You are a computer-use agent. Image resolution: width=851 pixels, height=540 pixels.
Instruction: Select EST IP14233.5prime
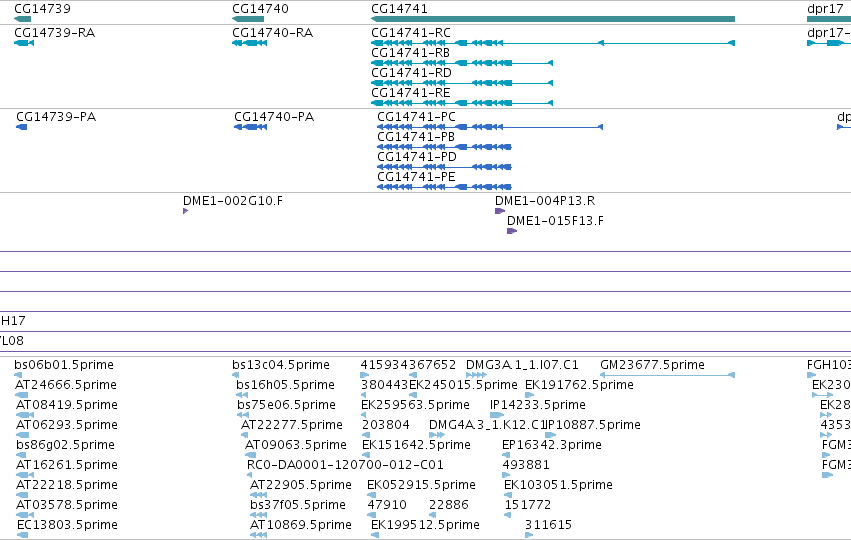click(x=538, y=405)
